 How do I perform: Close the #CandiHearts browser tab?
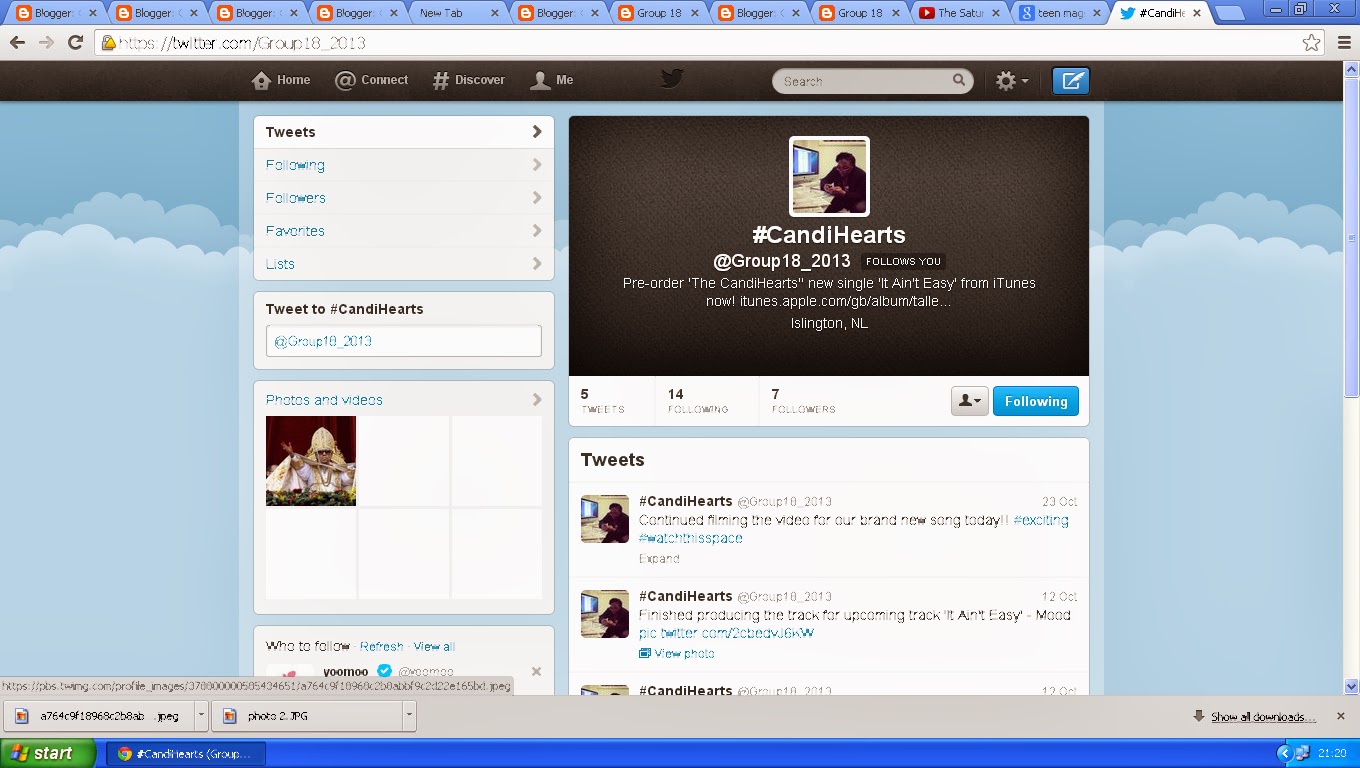tap(1196, 13)
